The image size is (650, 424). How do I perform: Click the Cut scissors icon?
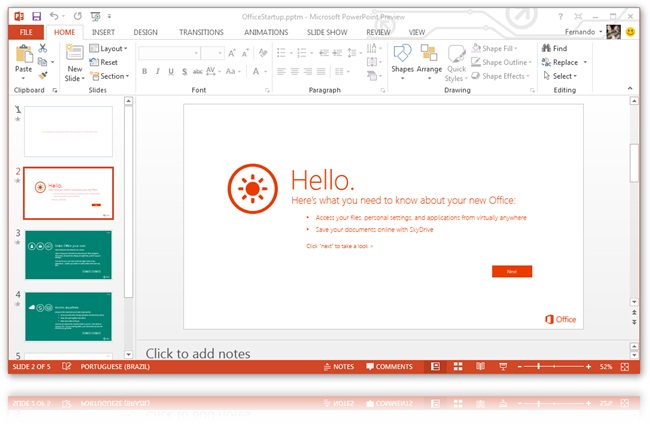click(x=42, y=48)
